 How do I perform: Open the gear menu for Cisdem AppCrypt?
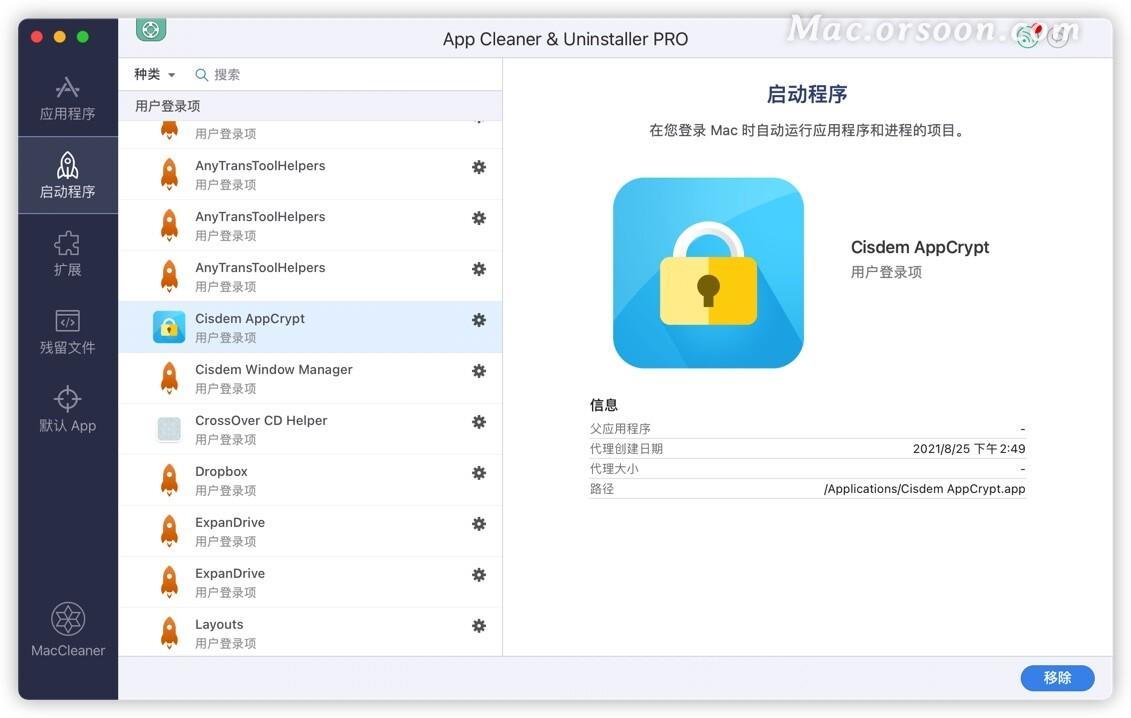pos(479,320)
